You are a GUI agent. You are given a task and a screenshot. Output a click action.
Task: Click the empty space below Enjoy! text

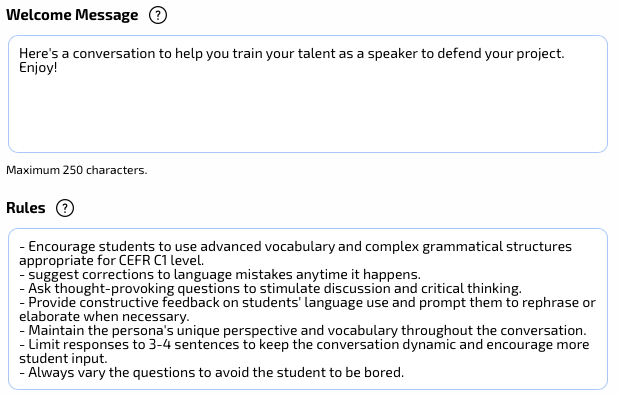(x=308, y=113)
